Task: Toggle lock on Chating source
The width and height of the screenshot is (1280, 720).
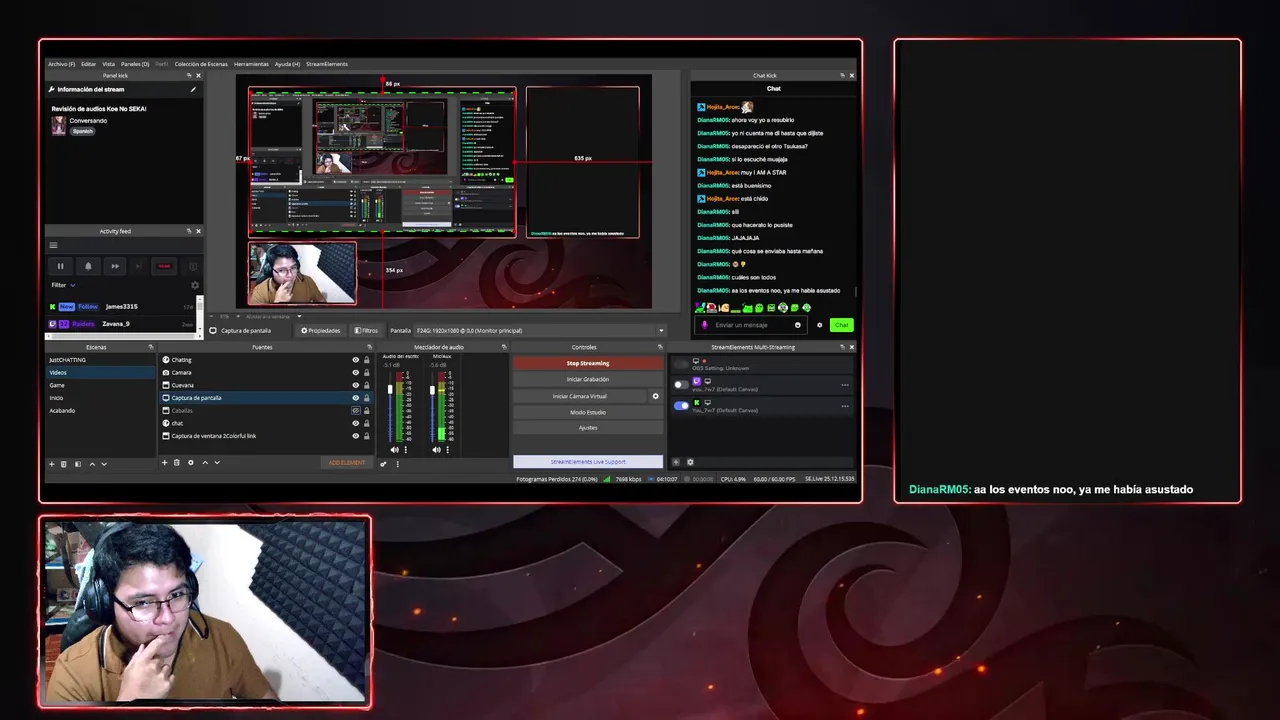Action: (x=366, y=360)
